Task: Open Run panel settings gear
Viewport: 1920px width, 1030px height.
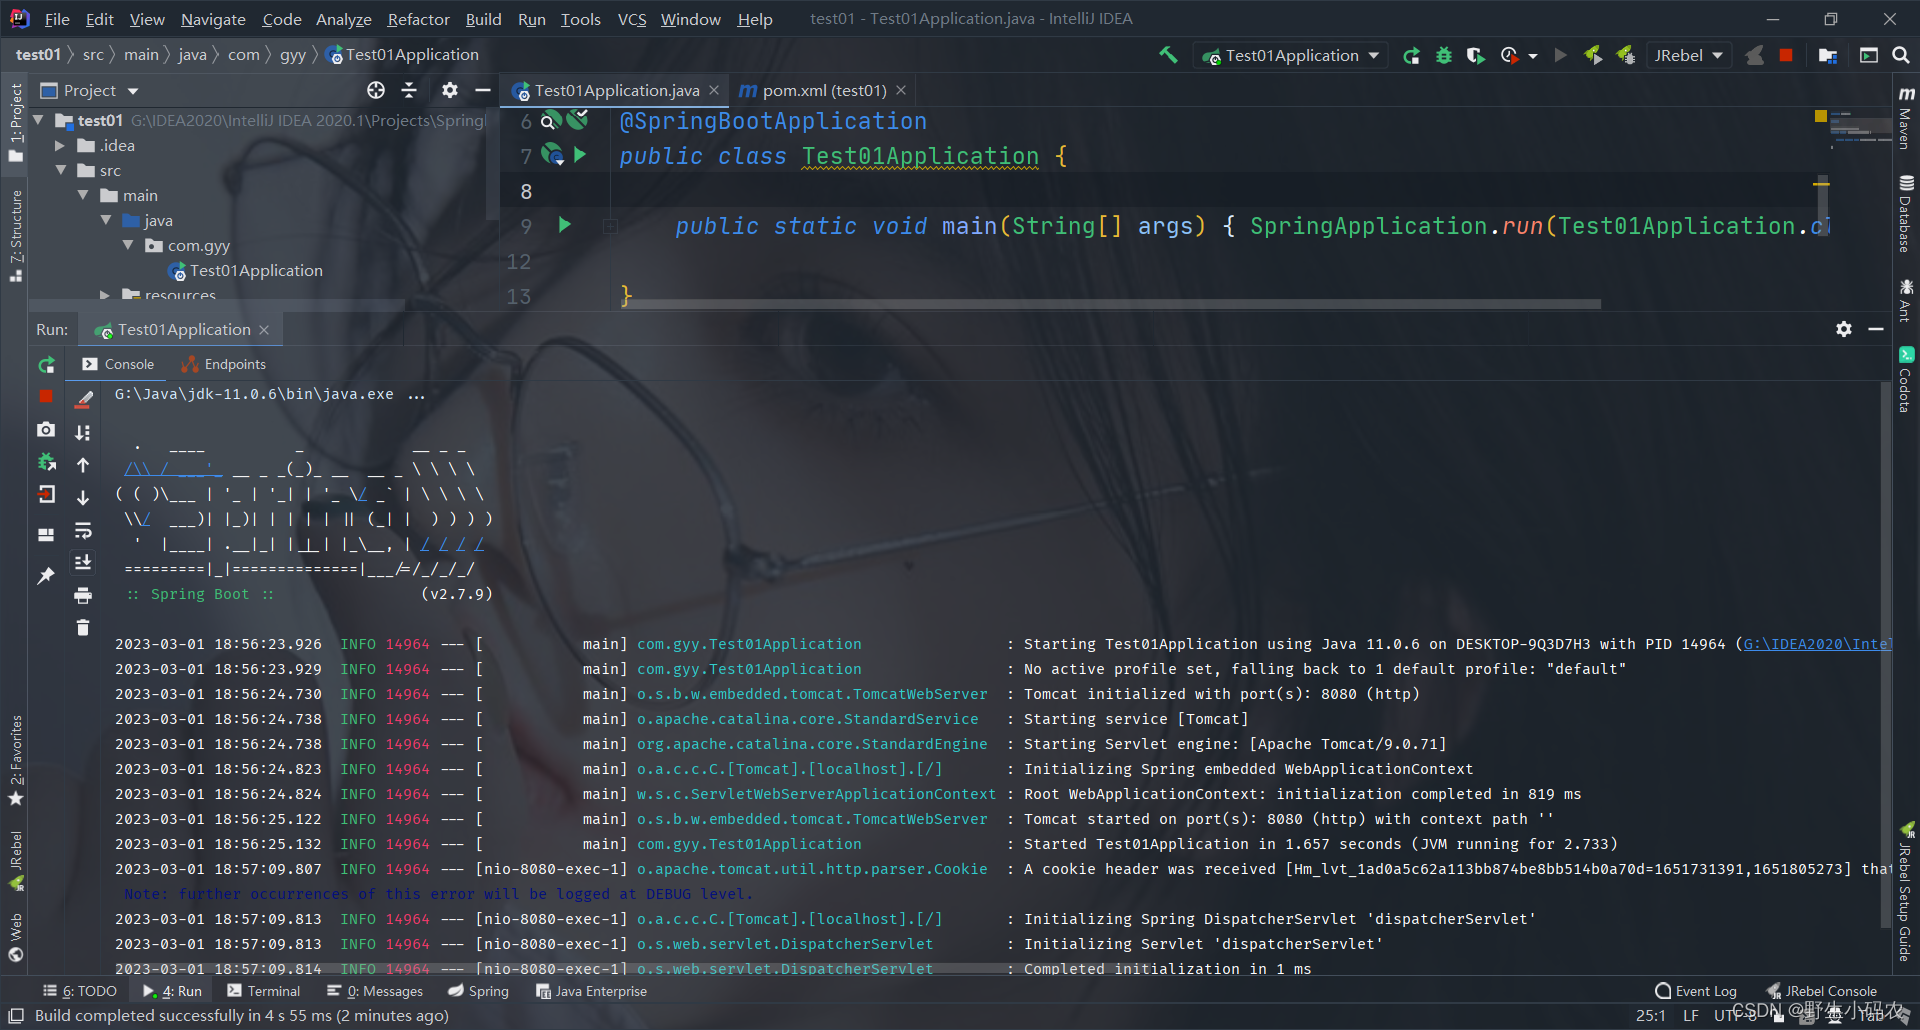Action: click(x=1844, y=329)
